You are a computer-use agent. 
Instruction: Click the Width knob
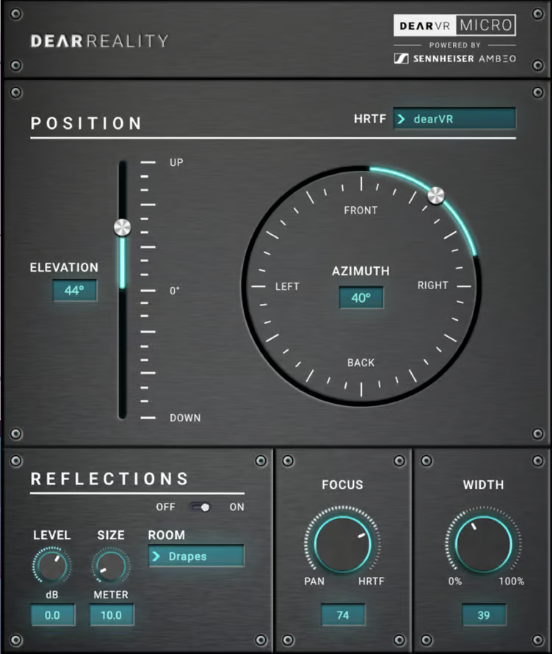coord(483,544)
